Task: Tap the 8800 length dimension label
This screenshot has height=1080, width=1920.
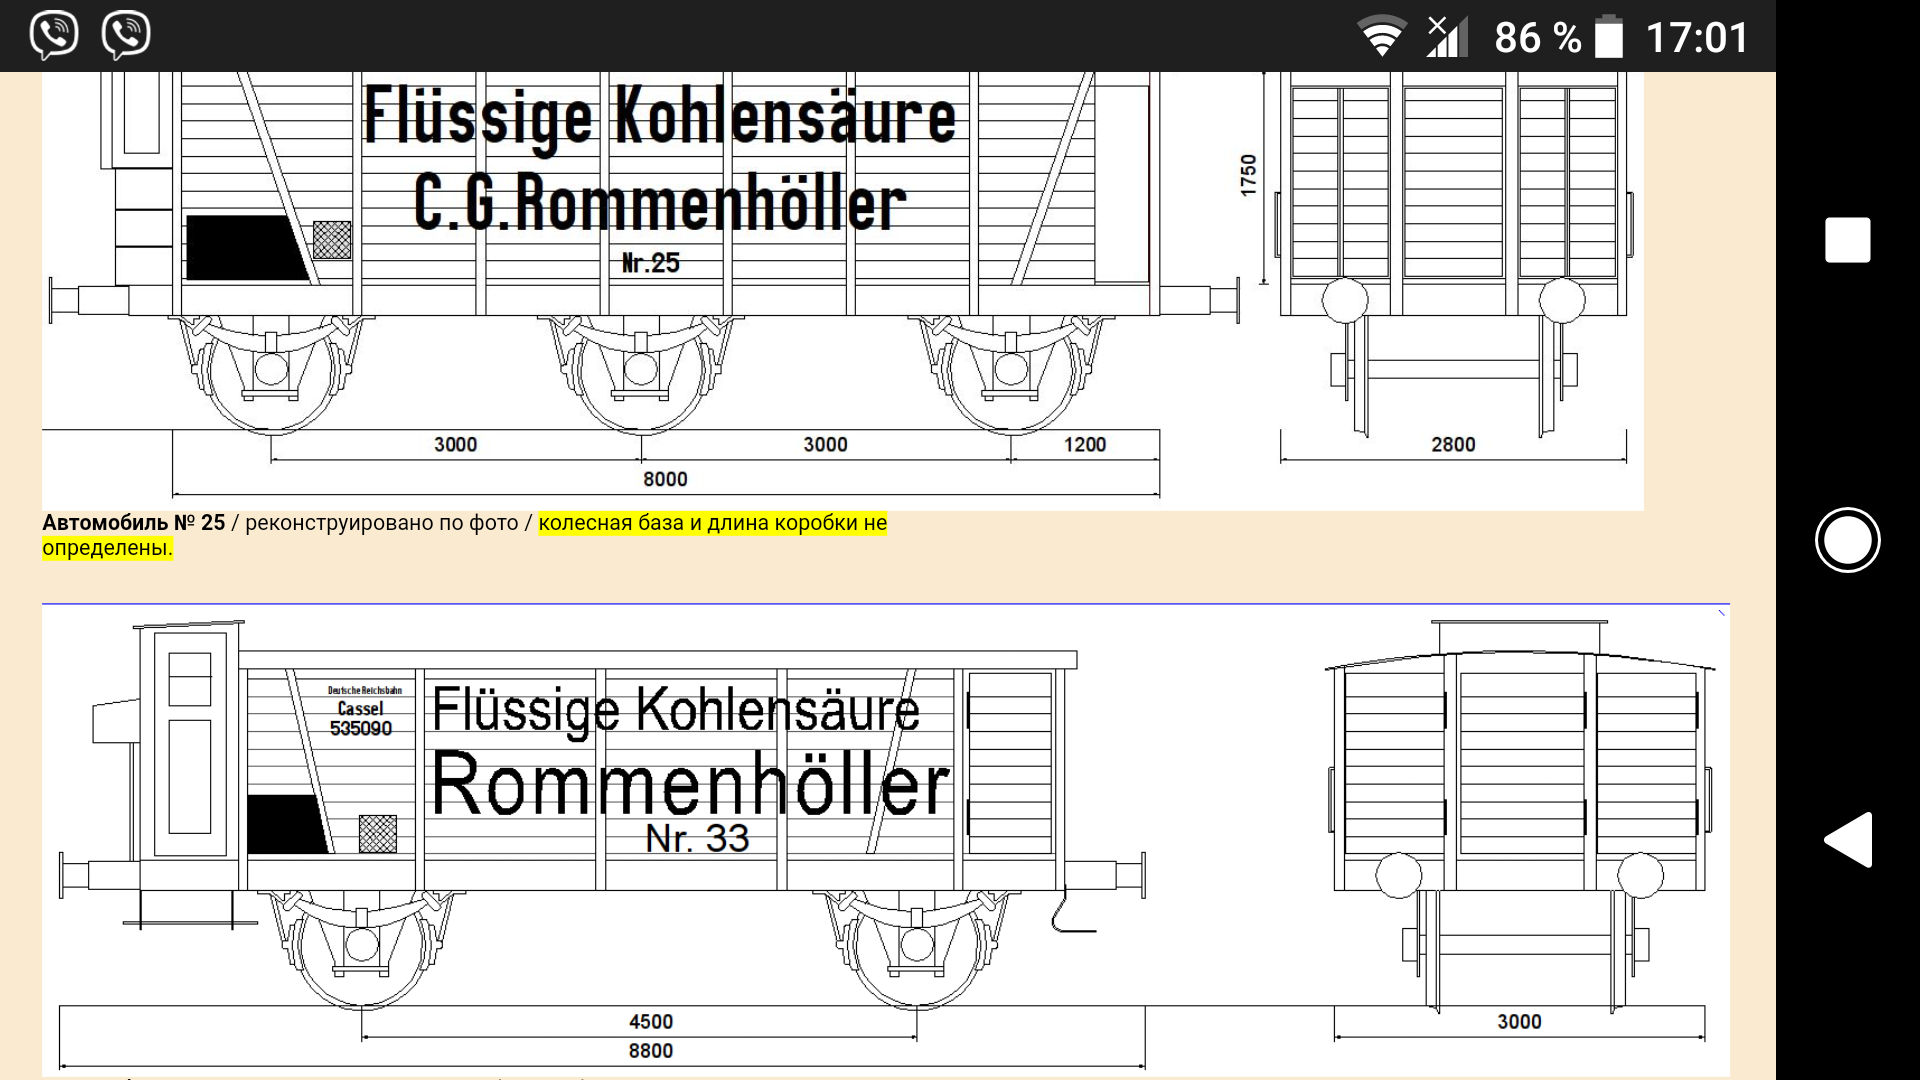Action: click(x=650, y=1051)
